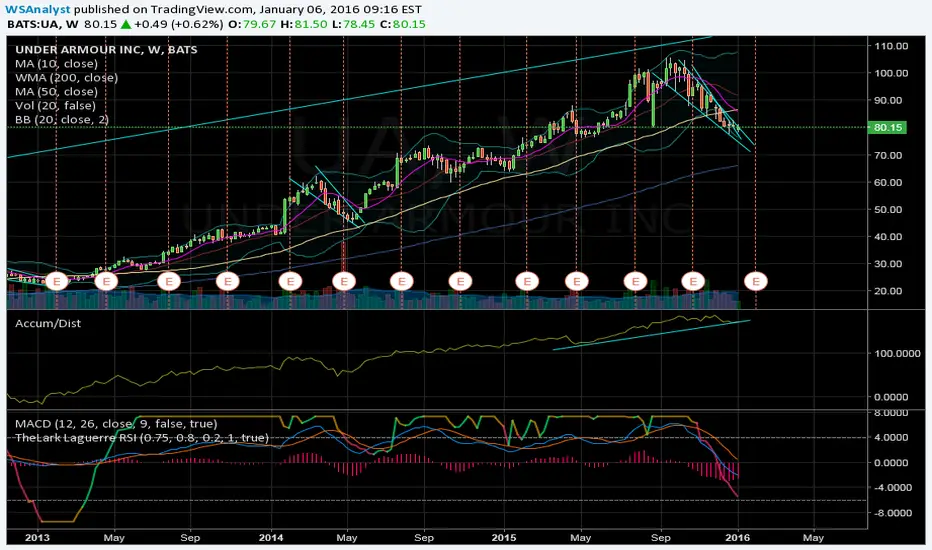Click the BATS:UA, W symbol text
The image size is (932, 550).
(x=43, y=24)
